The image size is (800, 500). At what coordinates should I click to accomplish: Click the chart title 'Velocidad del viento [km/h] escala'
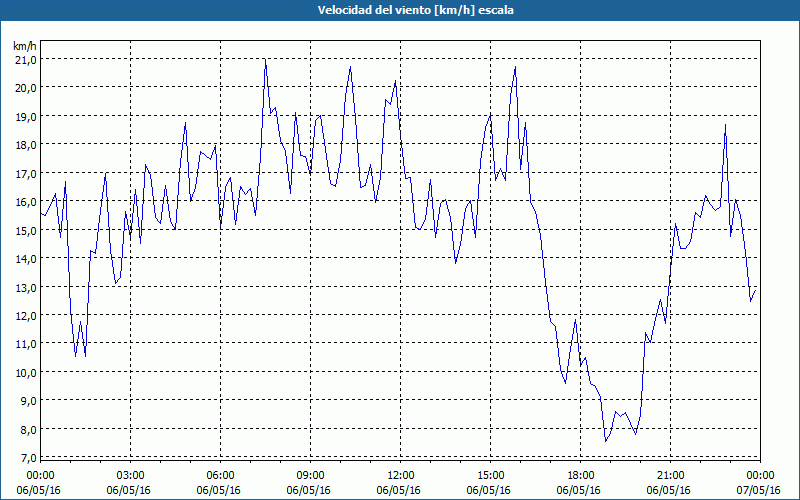pyautogui.click(x=415, y=10)
